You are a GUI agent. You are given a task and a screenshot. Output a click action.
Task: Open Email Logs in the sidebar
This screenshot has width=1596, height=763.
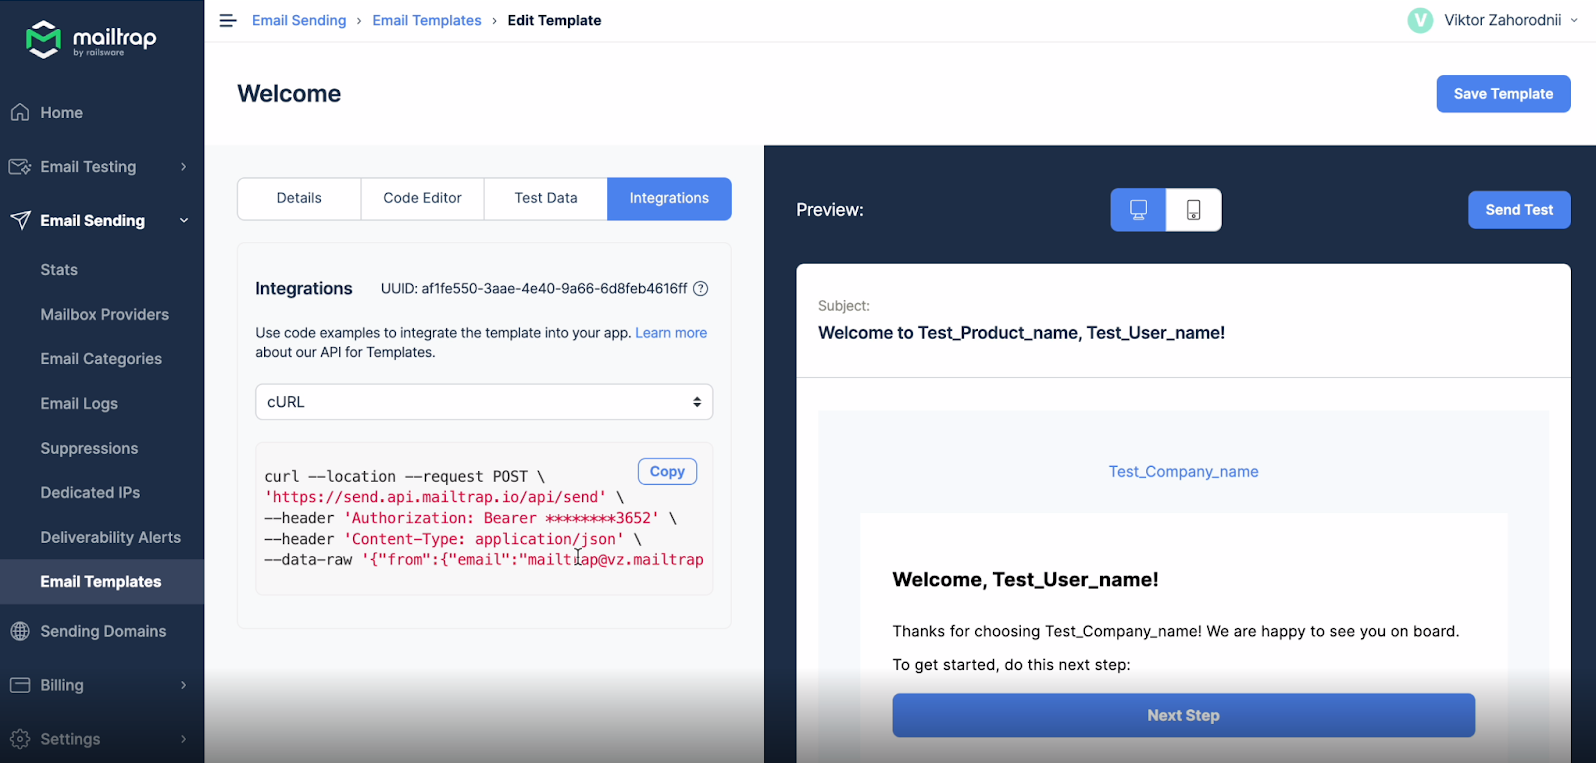pos(79,404)
